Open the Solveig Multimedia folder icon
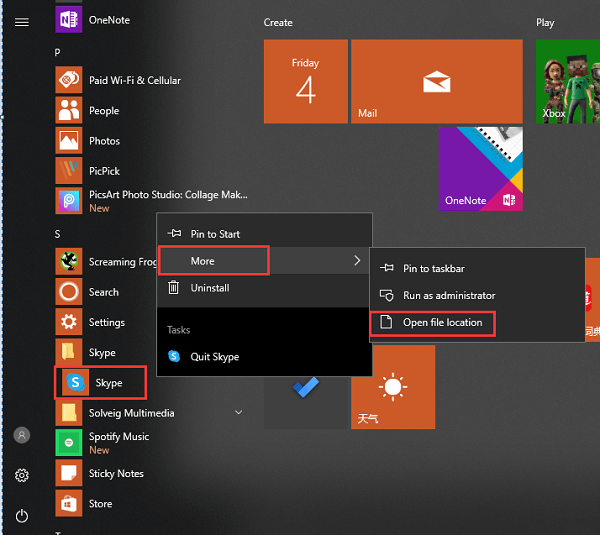Screen dimensions: 600x535 pos(69,413)
